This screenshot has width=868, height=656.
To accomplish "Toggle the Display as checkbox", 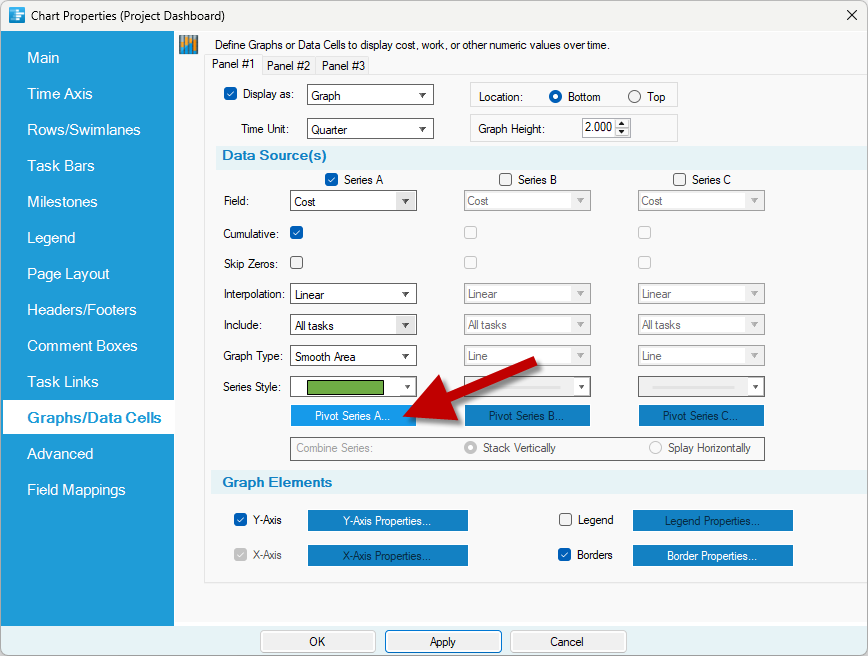I will pos(230,94).
